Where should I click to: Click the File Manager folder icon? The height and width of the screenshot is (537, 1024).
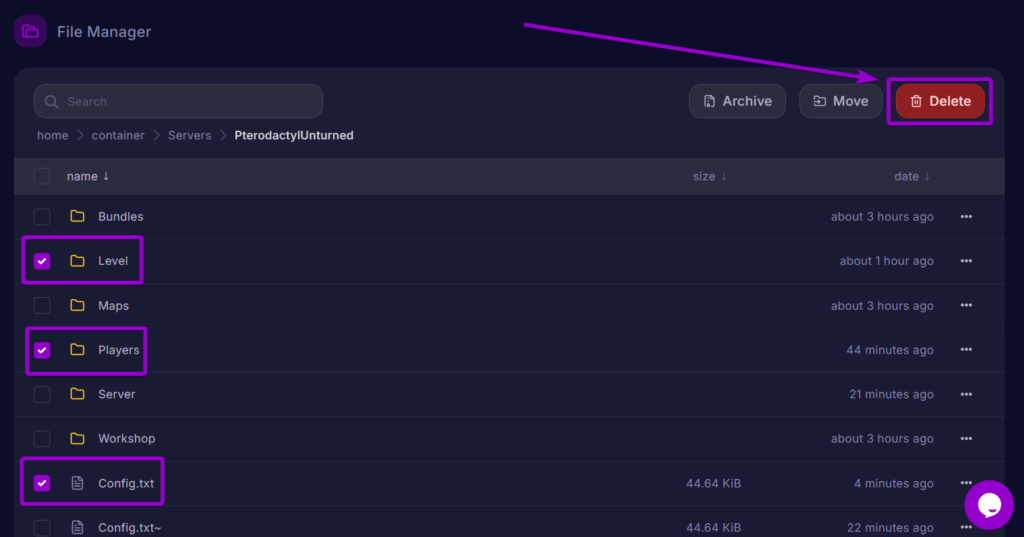(x=30, y=31)
